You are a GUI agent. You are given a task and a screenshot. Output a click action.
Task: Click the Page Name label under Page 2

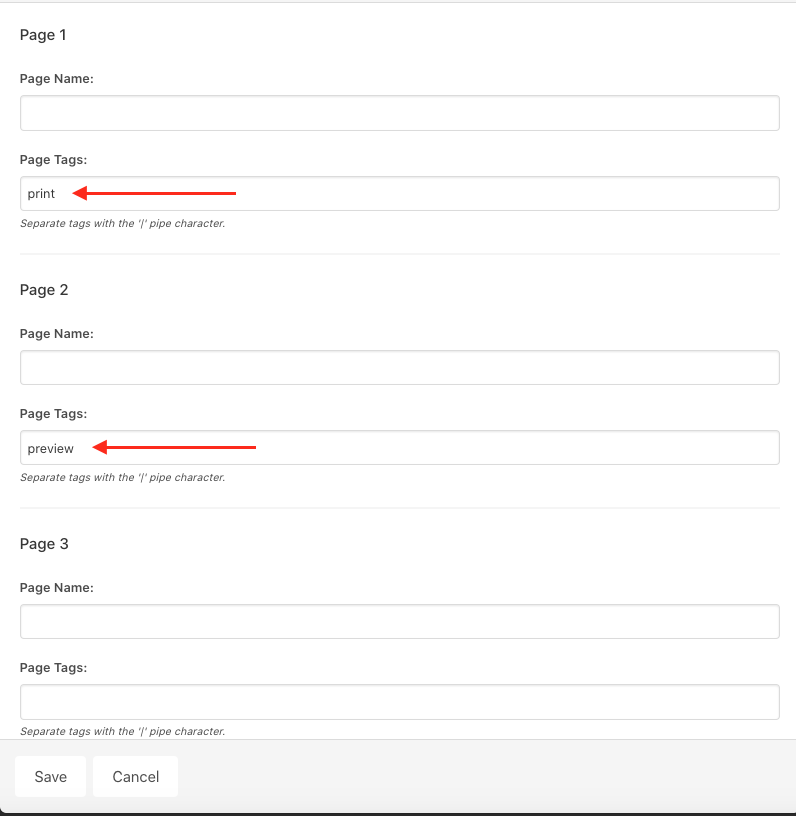pyautogui.click(x=57, y=334)
